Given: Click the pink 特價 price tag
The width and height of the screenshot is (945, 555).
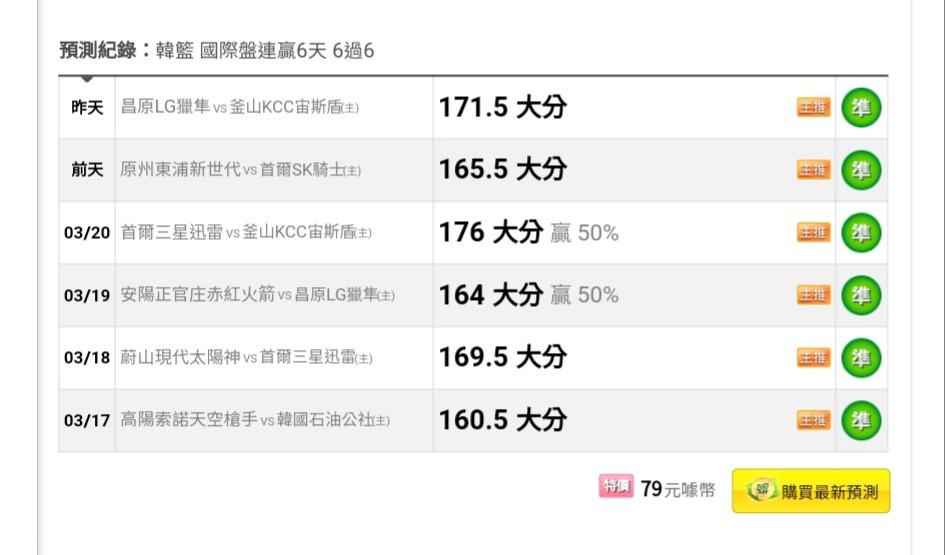Looking at the screenshot, I should click(615, 487).
